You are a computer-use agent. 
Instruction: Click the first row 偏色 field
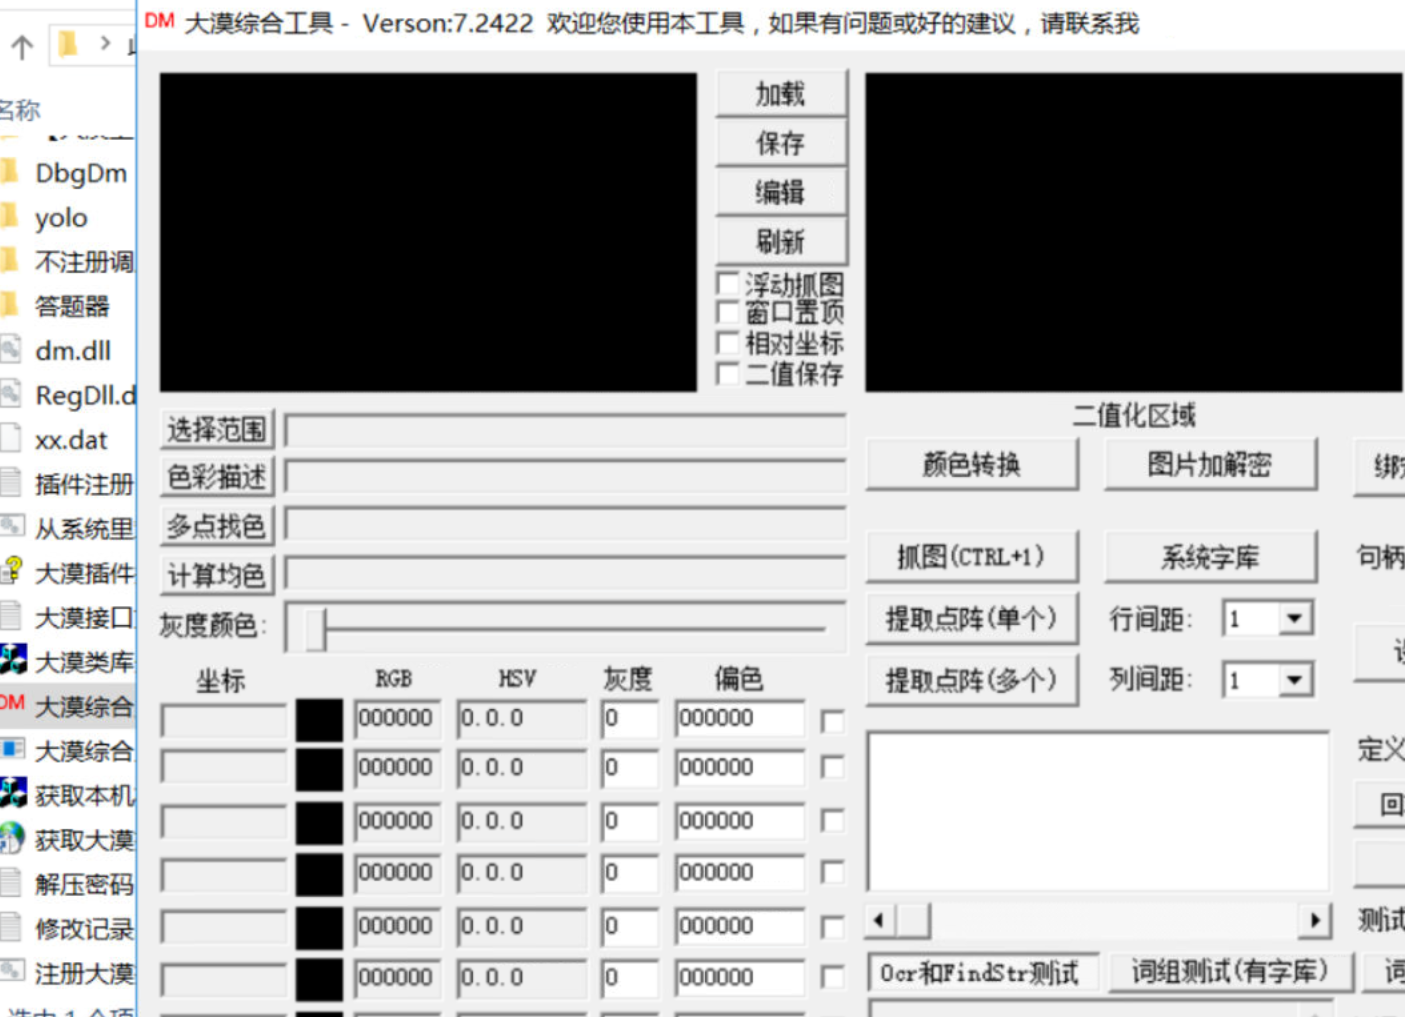[x=740, y=719]
